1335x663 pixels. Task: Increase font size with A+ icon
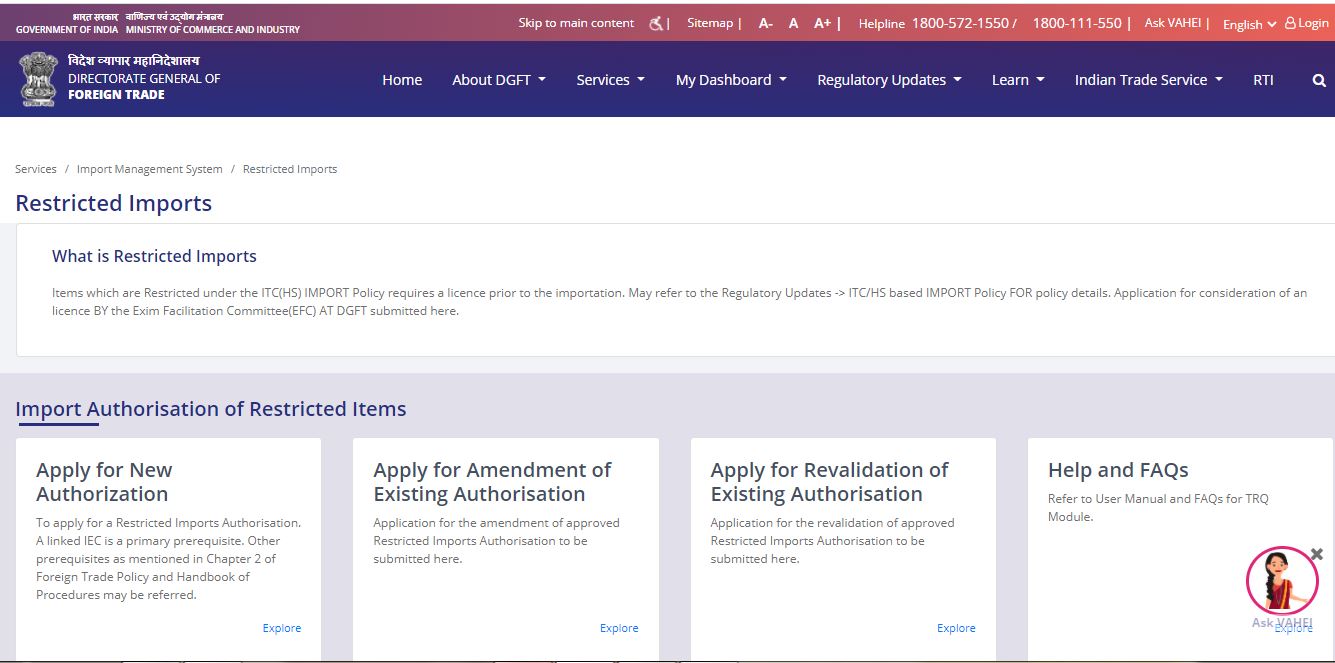coord(822,22)
